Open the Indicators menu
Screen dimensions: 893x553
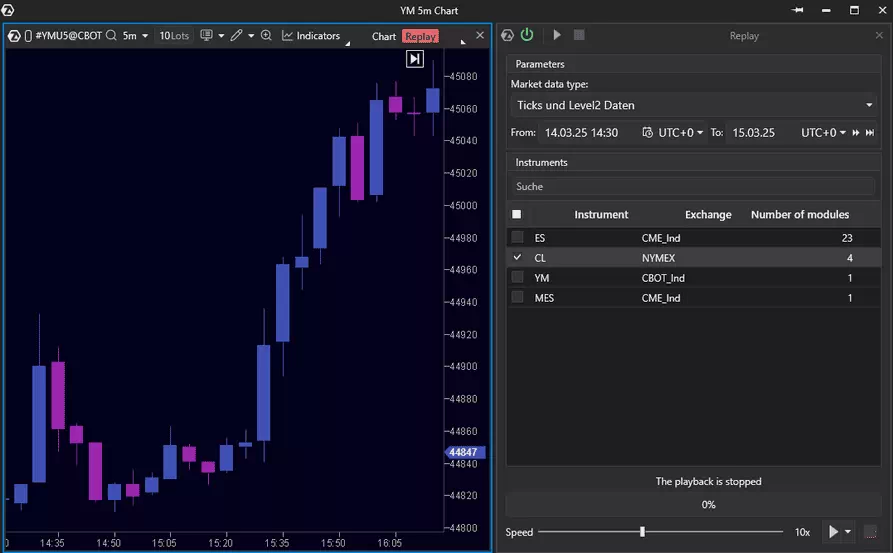click(x=318, y=35)
